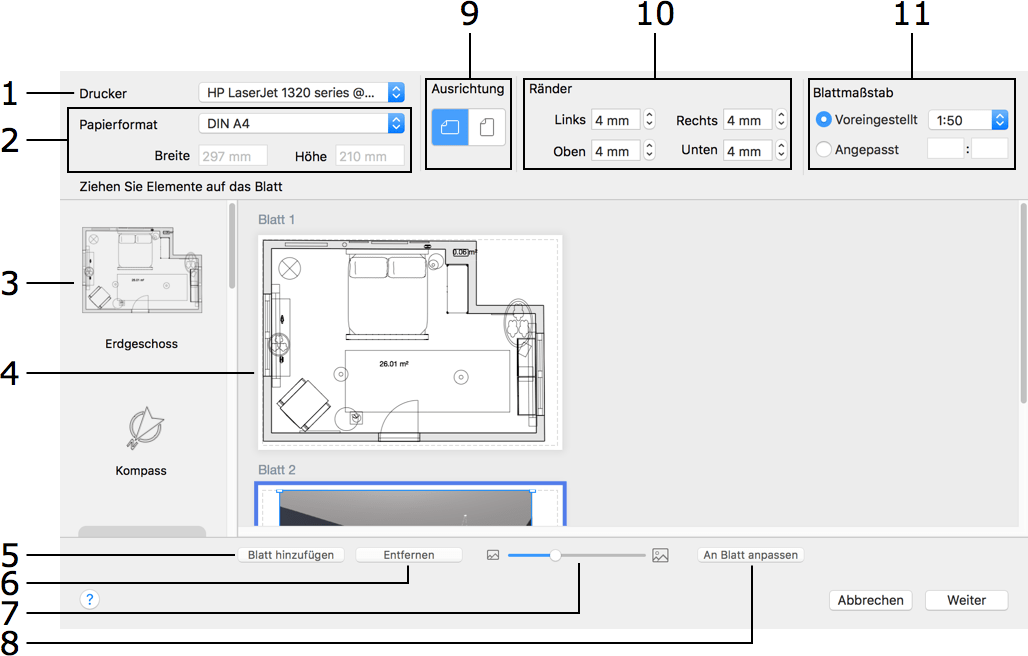
Task: Click the Oben margin stepper
Action: tap(649, 150)
